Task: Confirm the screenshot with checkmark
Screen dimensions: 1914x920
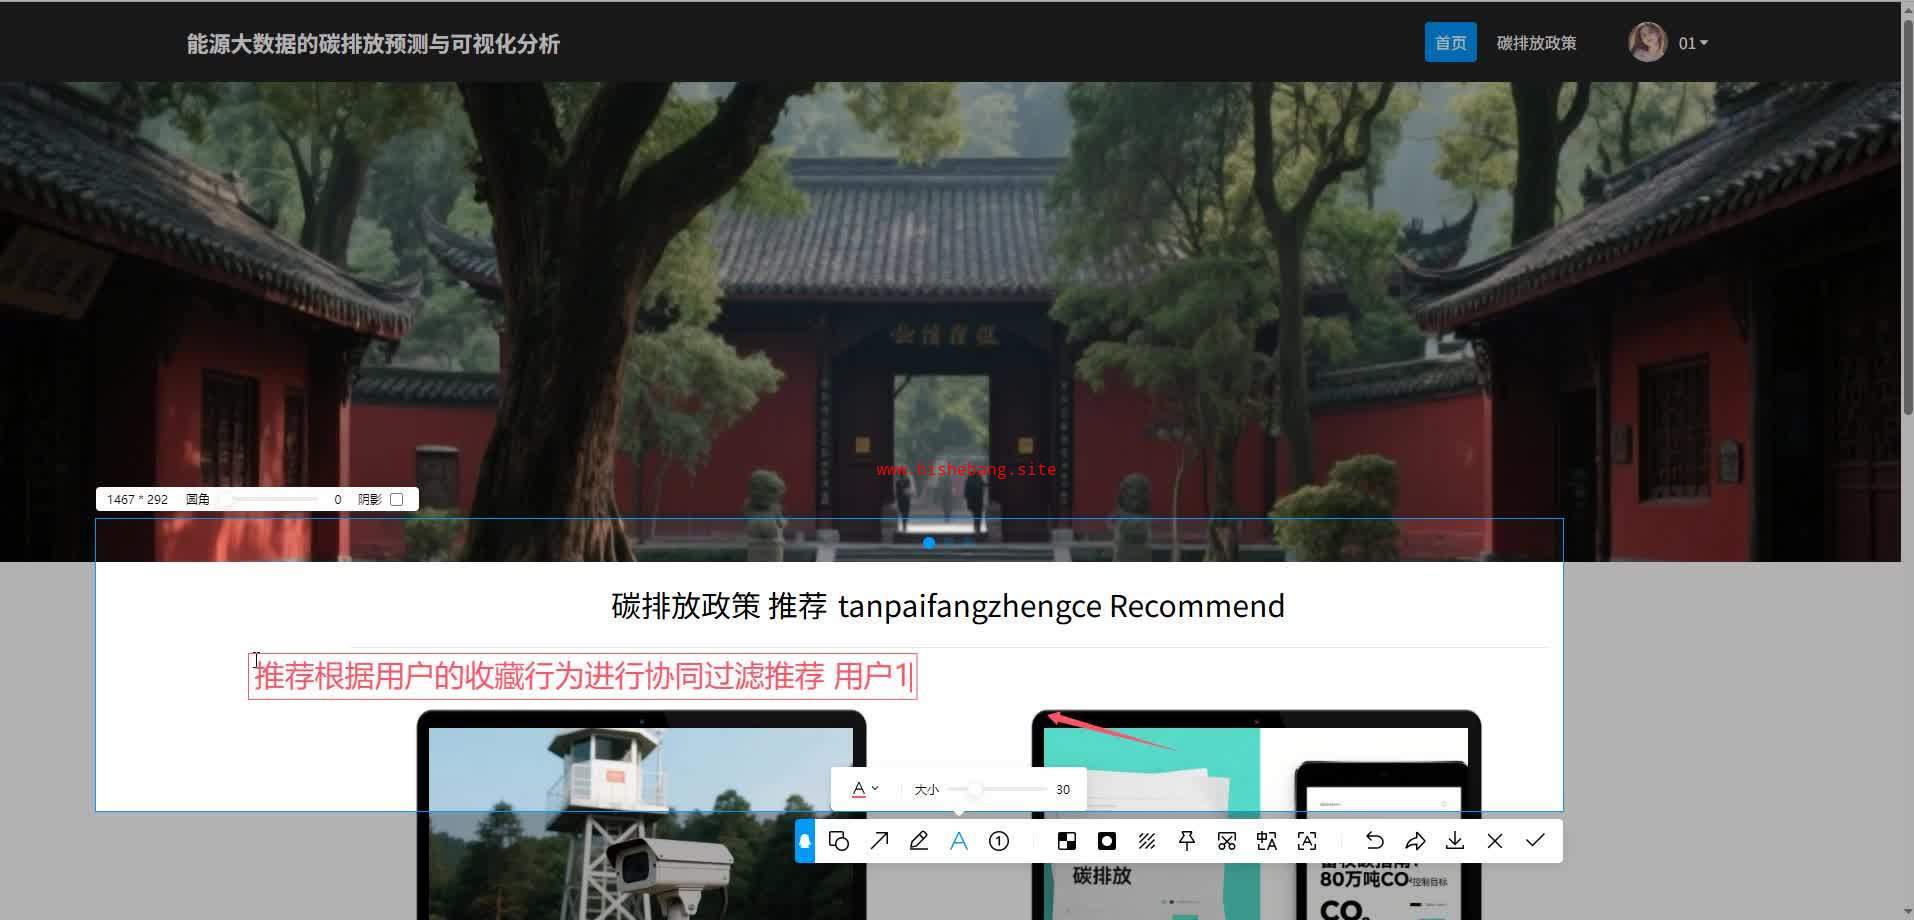Action: [x=1535, y=841]
